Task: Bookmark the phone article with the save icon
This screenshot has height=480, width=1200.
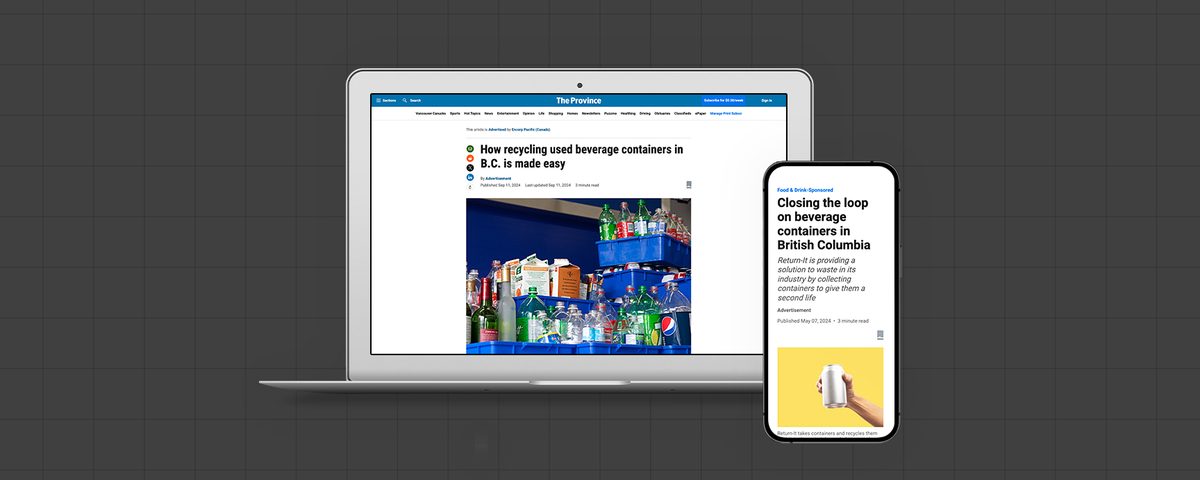Action: point(880,335)
